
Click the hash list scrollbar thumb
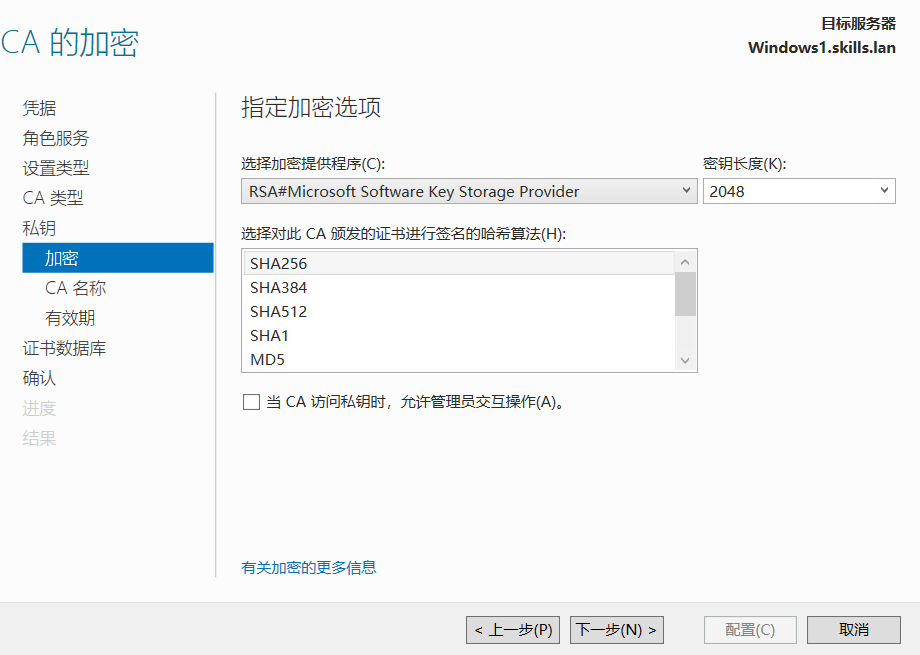pyautogui.click(x=685, y=294)
